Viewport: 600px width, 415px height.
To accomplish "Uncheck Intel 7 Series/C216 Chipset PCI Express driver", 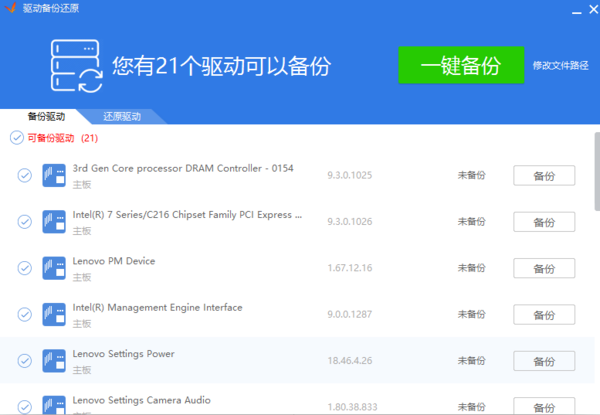I will pyautogui.click(x=25, y=222).
